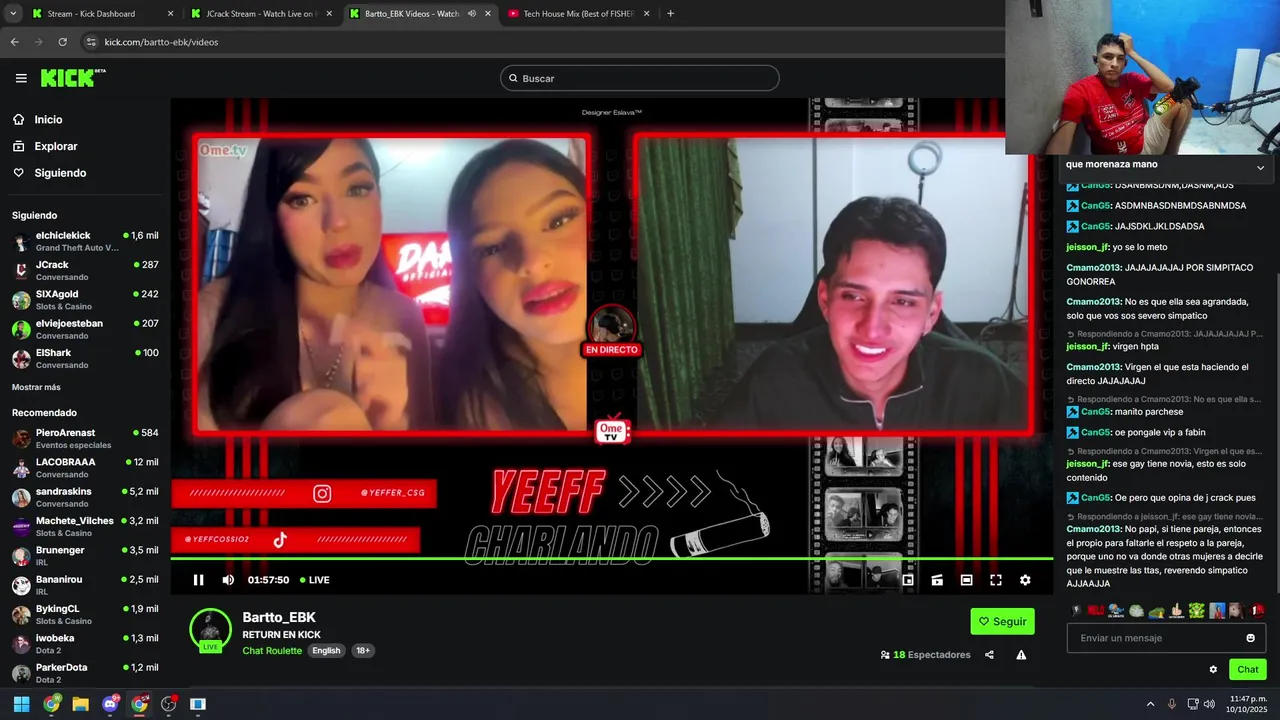1280x720 pixels.
Task: Open Bananirou recommended channel
Action: (x=85, y=585)
